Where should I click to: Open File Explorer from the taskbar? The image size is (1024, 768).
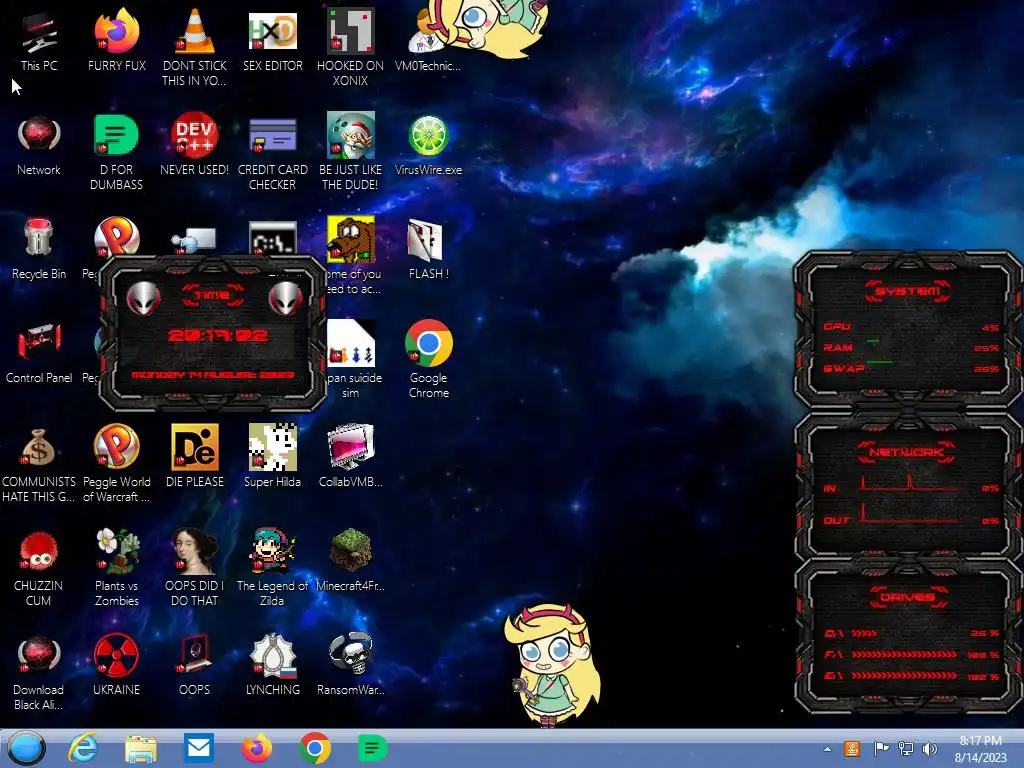(x=141, y=748)
